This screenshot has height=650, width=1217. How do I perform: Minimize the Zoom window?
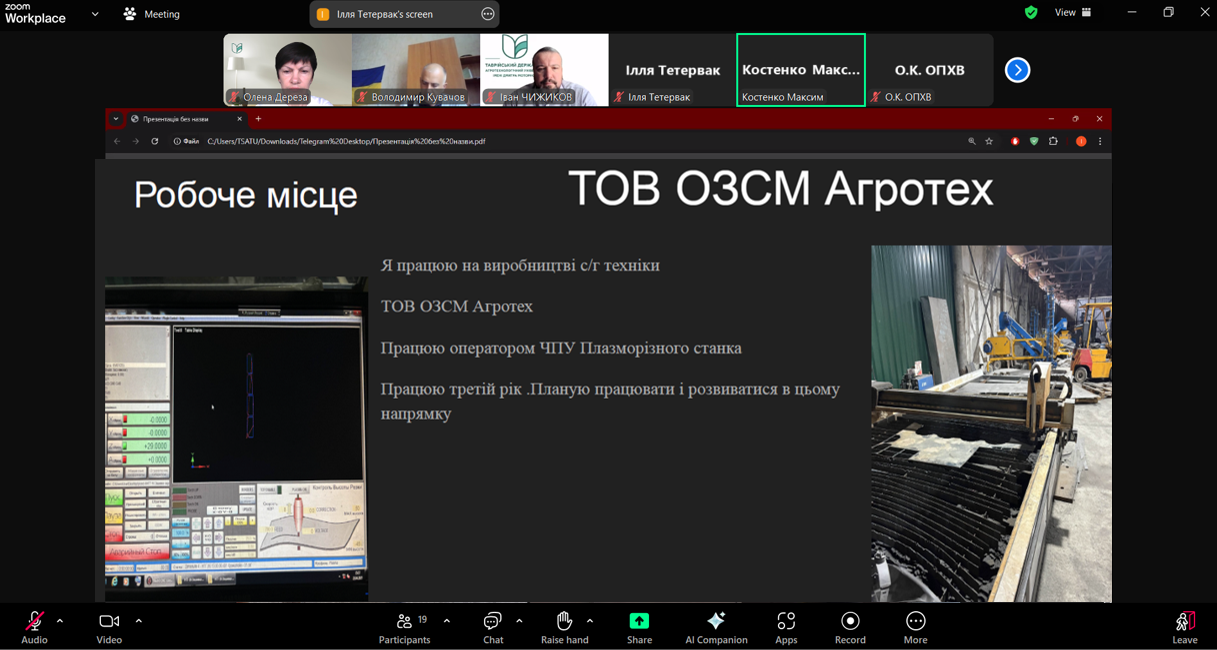point(1131,13)
